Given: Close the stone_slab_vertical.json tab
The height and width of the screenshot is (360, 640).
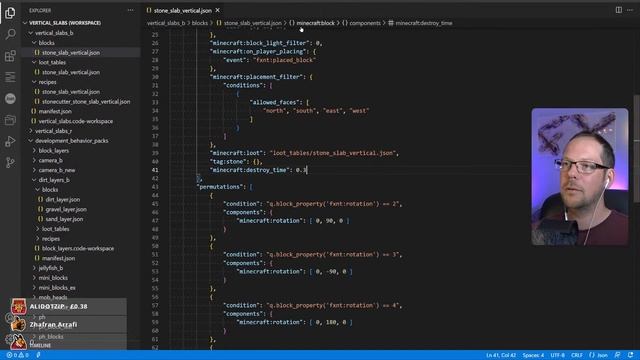Looking at the screenshot, I should pos(218,10).
